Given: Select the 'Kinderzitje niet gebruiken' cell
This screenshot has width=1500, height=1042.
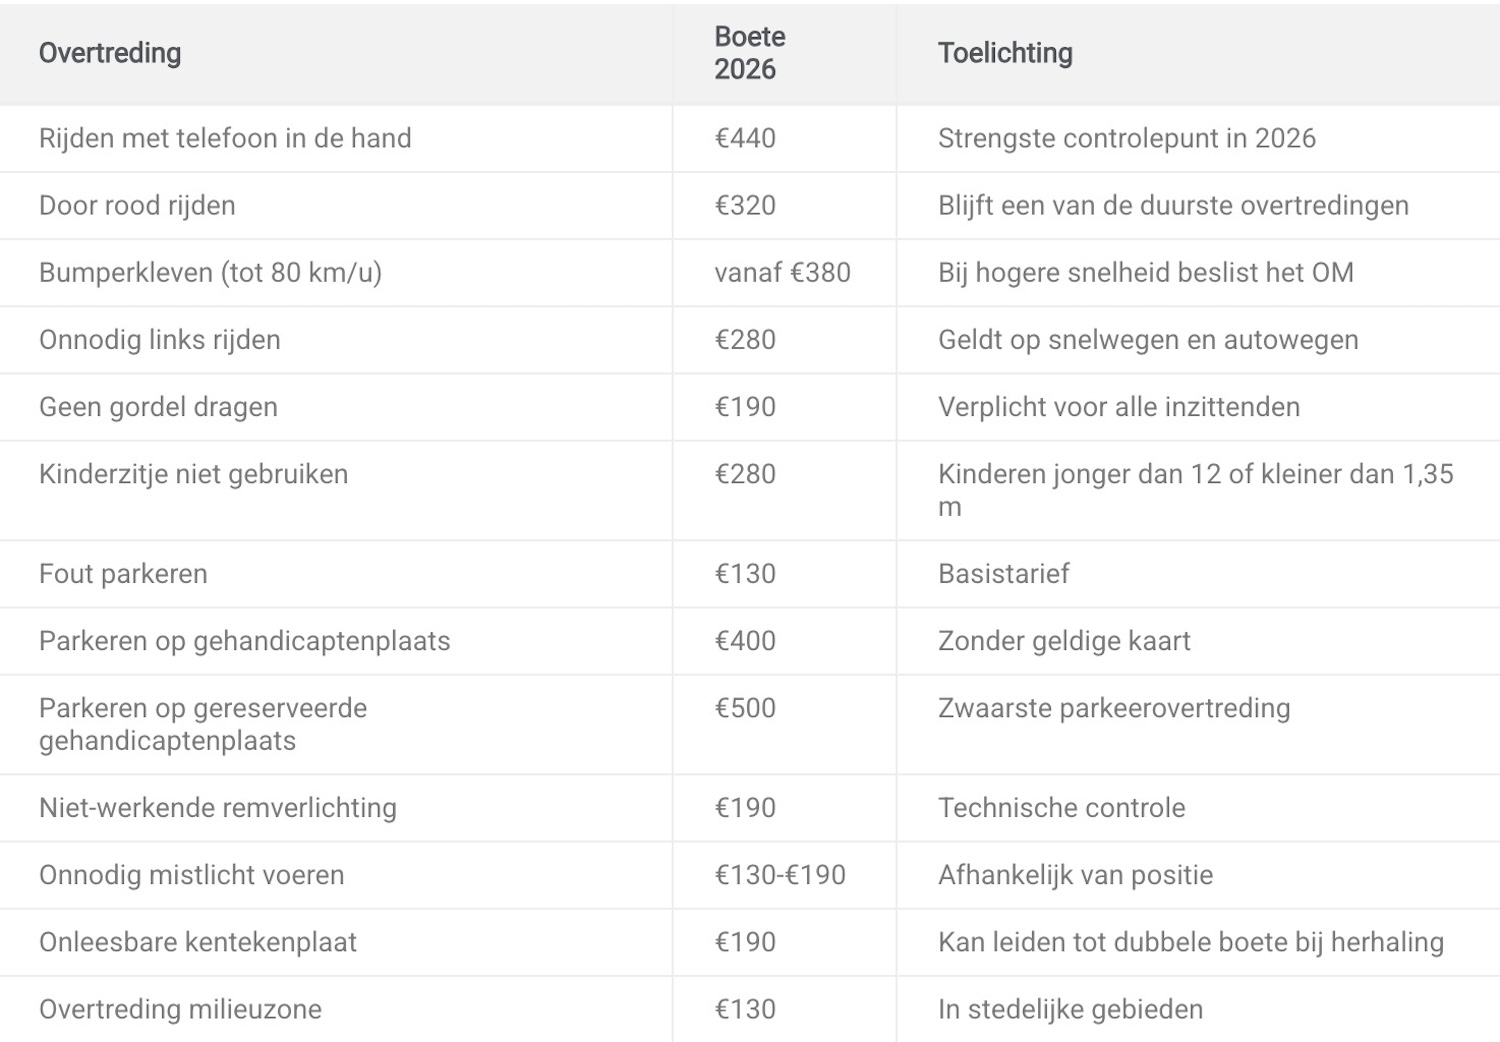Looking at the screenshot, I should point(193,474).
